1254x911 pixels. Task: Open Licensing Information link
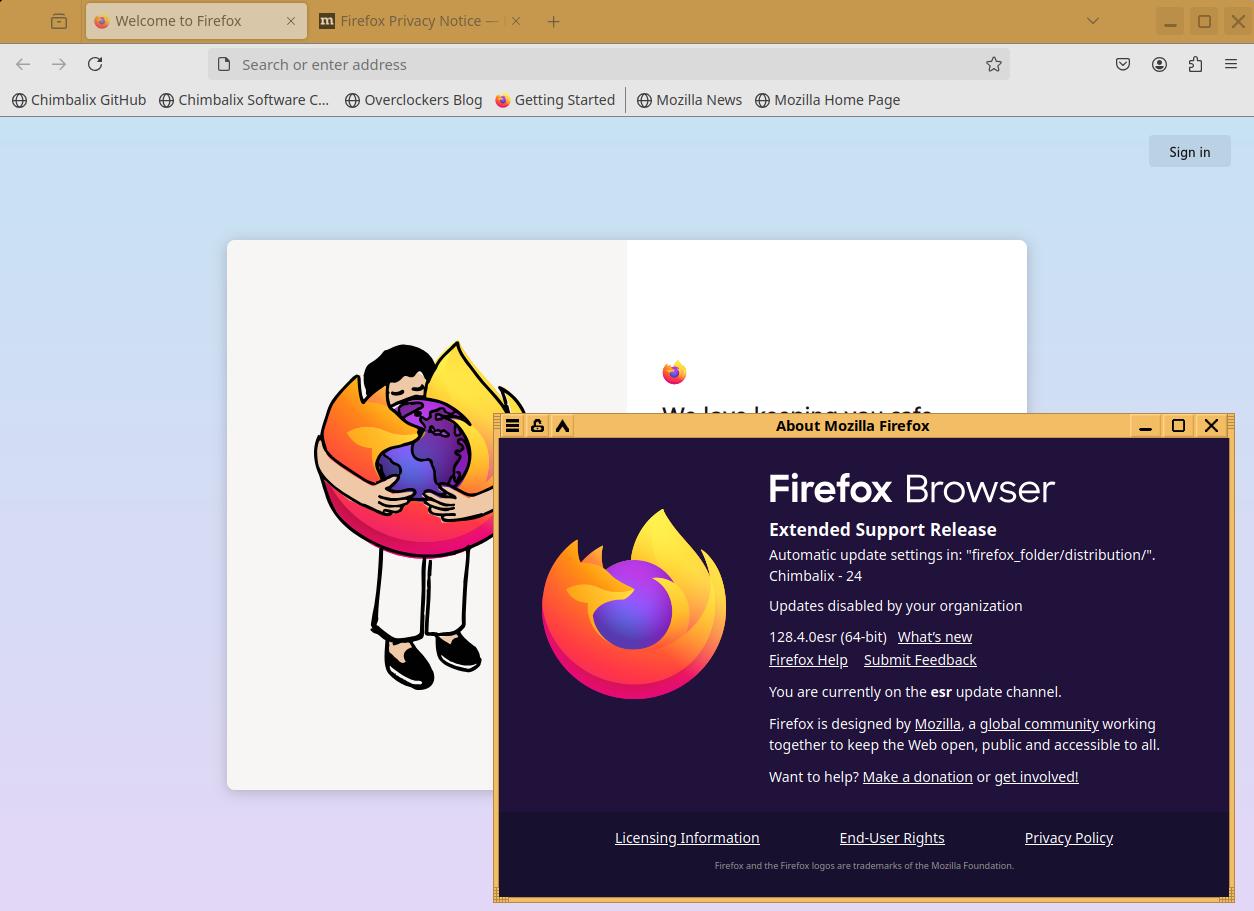(687, 838)
